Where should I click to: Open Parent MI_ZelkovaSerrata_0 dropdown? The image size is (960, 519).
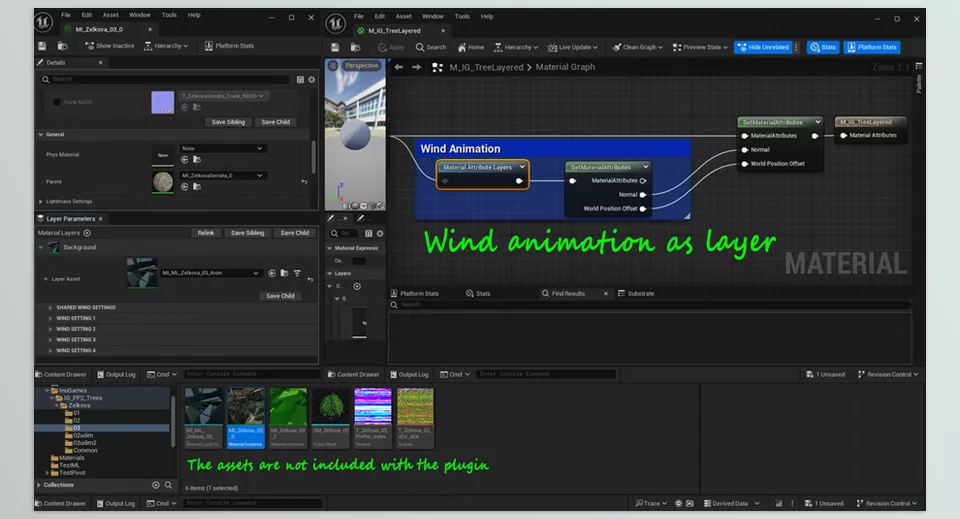tap(222, 176)
